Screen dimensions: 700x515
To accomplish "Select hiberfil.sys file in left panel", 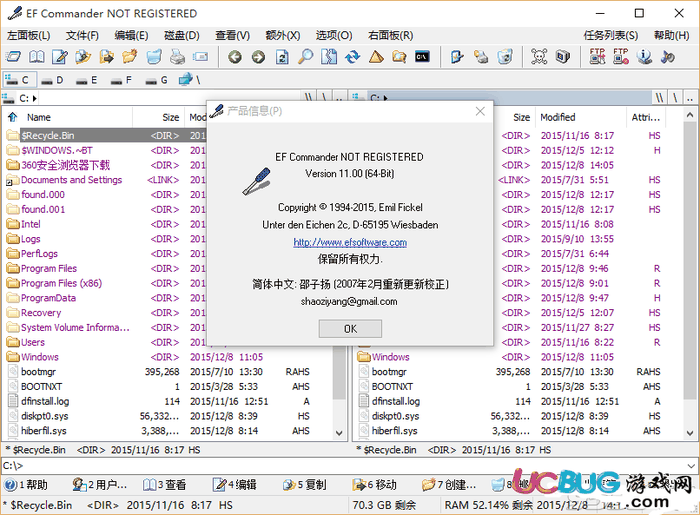I will 43,431.
